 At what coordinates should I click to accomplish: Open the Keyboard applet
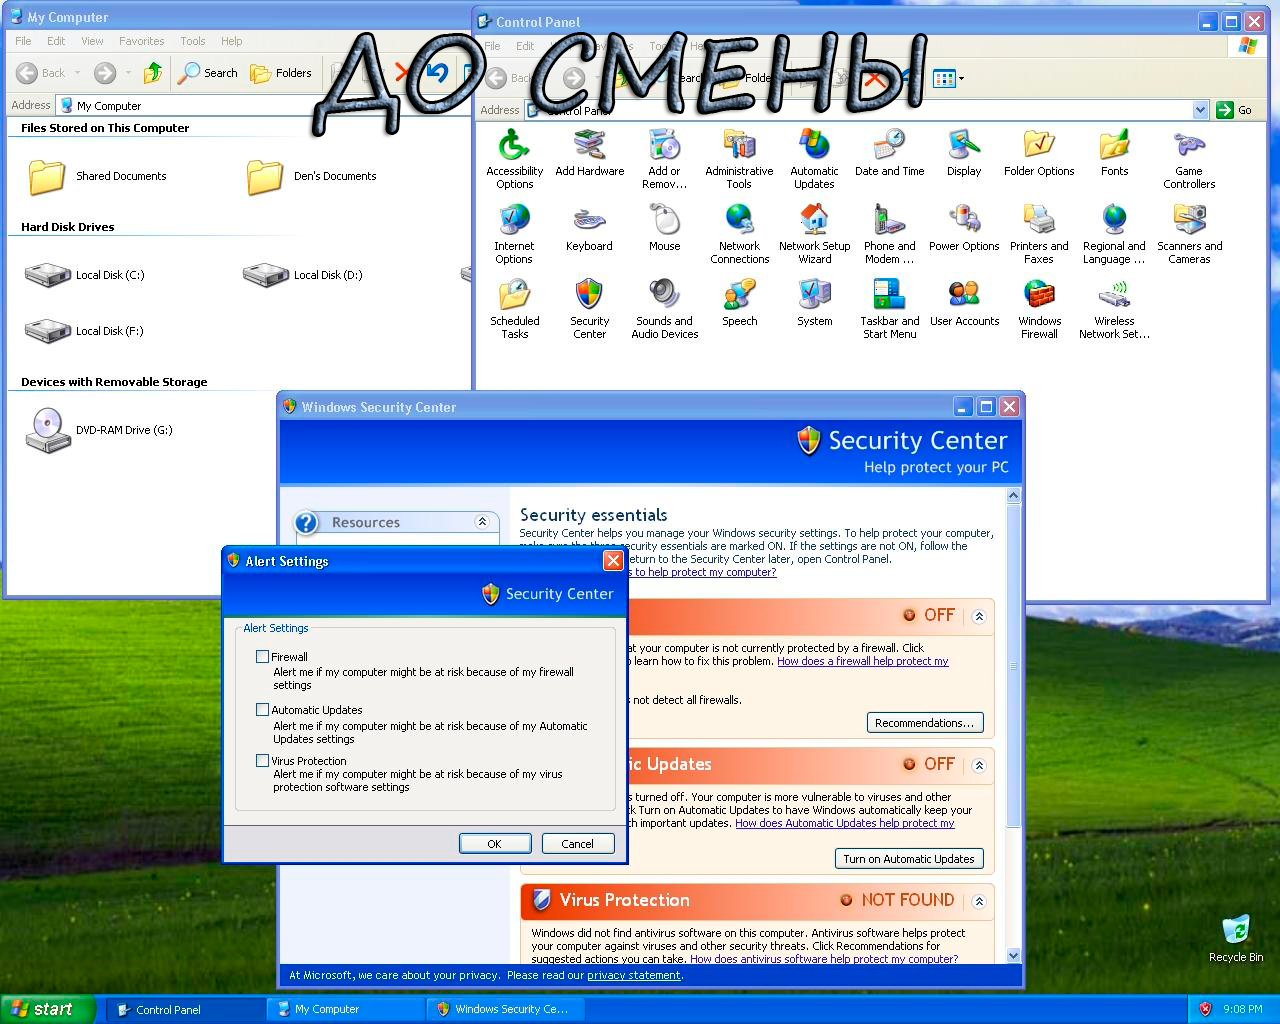[x=589, y=228]
